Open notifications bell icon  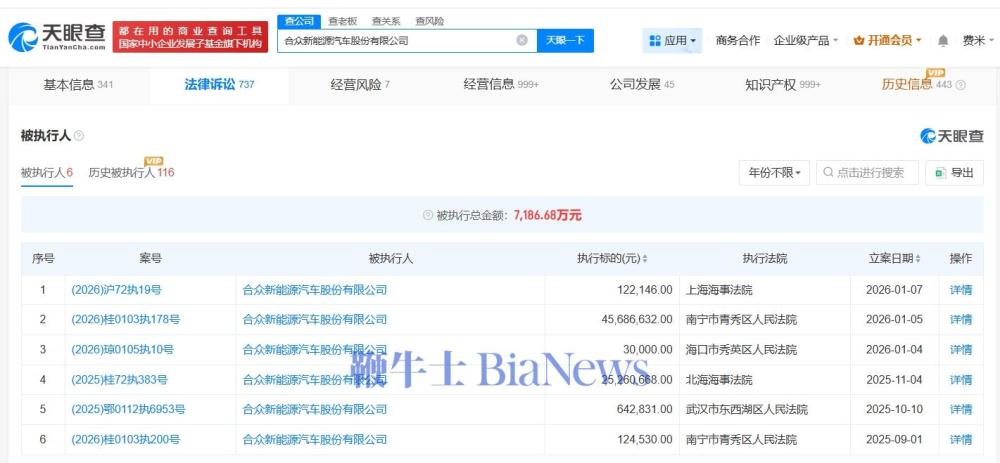tap(943, 41)
